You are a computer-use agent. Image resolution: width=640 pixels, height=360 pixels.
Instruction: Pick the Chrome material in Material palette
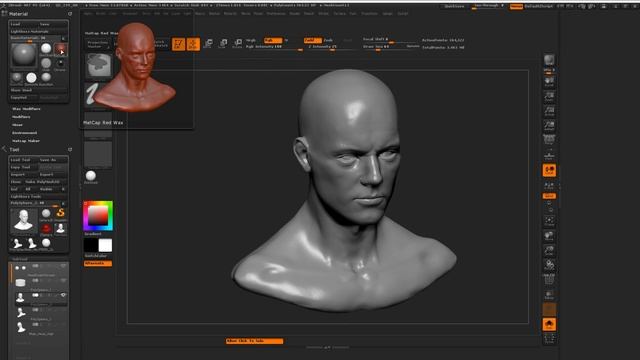point(60,64)
